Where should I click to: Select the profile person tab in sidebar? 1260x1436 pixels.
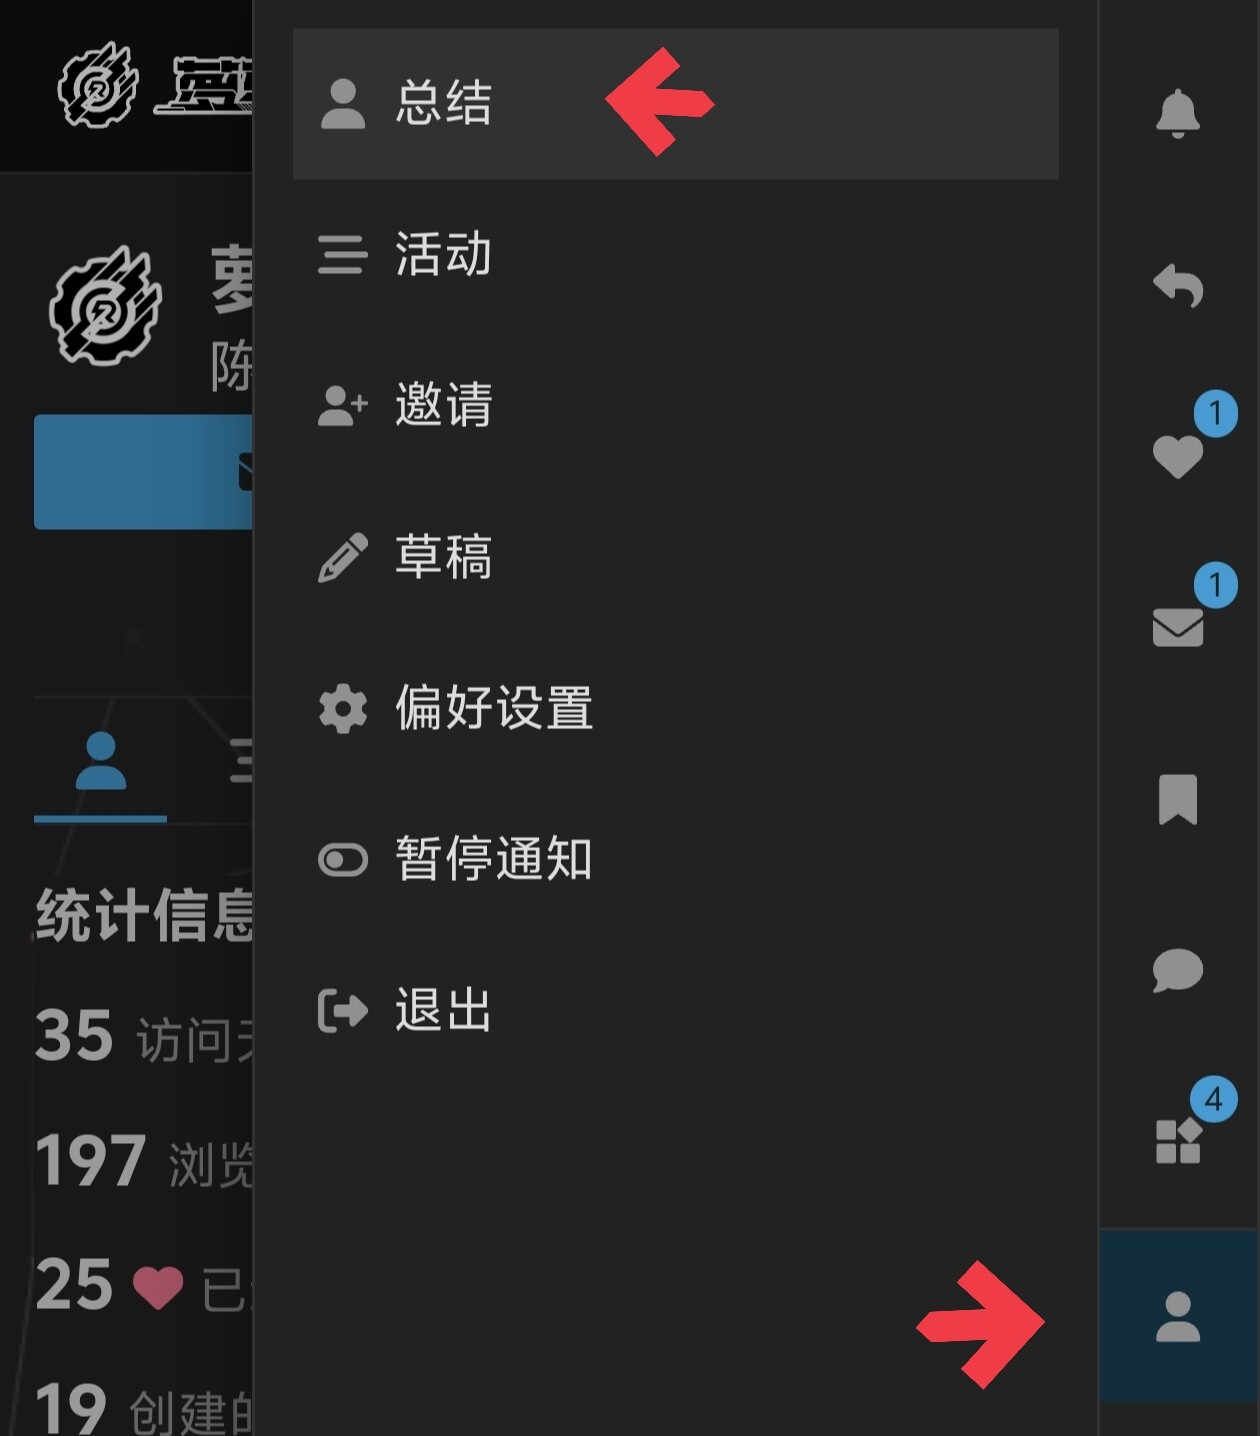tap(1178, 1316)
